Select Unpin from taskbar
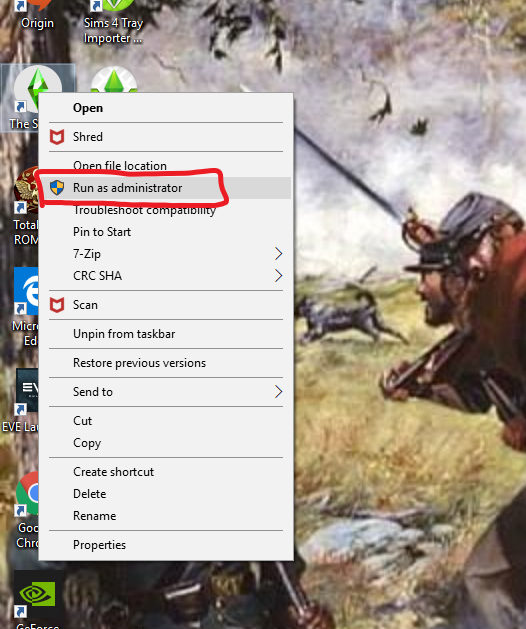This screenshot has height=629, width=526. [x=166, y=334]
